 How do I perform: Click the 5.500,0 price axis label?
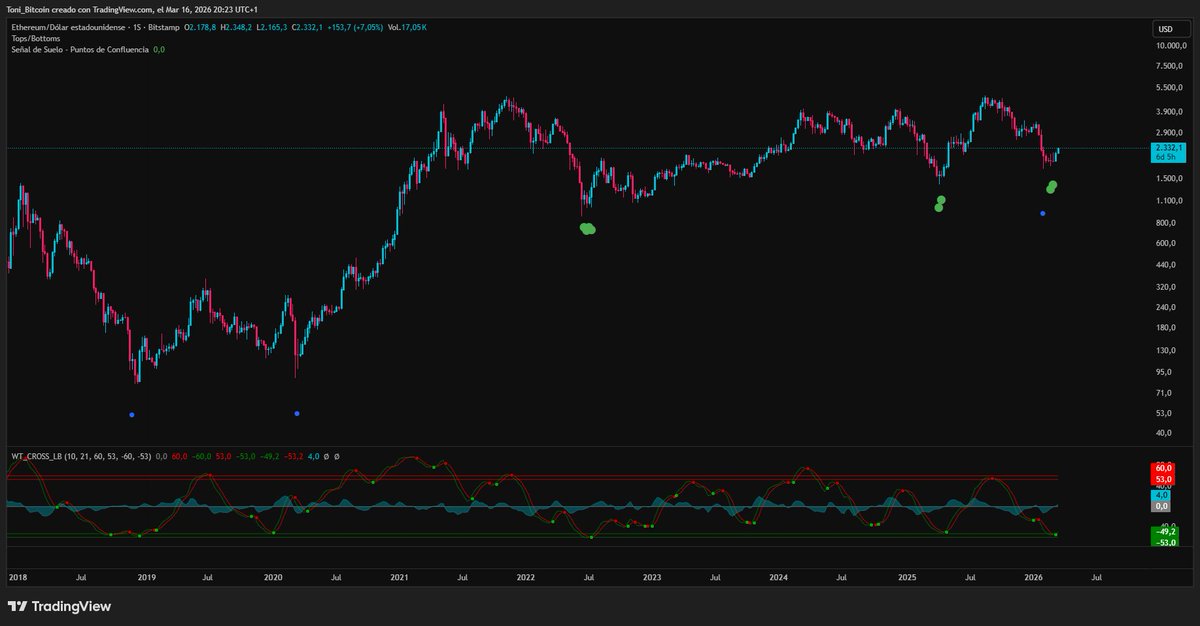[1169, 88]
